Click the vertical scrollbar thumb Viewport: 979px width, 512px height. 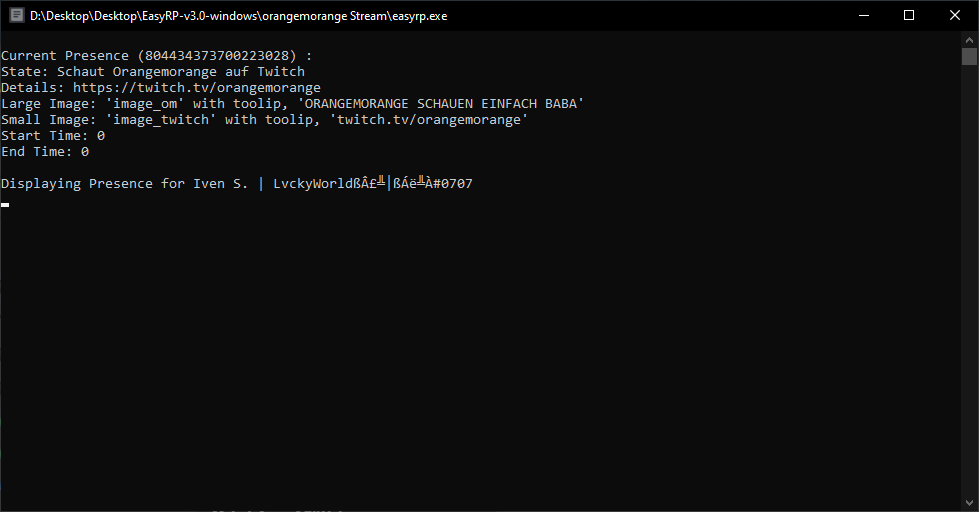point(969,56)
